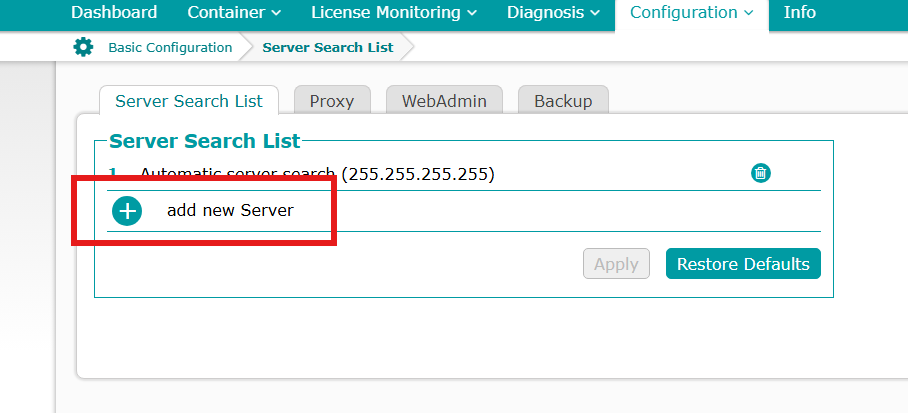Select the Automatic server search entry
The image size is (908, 413).
coord(317,174)
